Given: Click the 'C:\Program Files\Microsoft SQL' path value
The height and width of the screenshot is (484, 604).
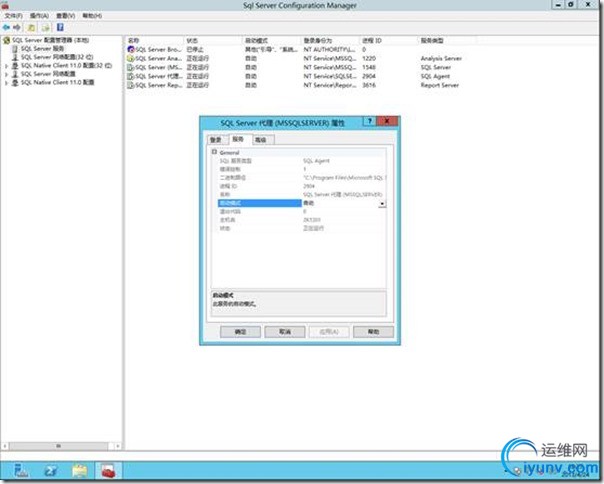Looking at the screenshot, I should [344, 178].
